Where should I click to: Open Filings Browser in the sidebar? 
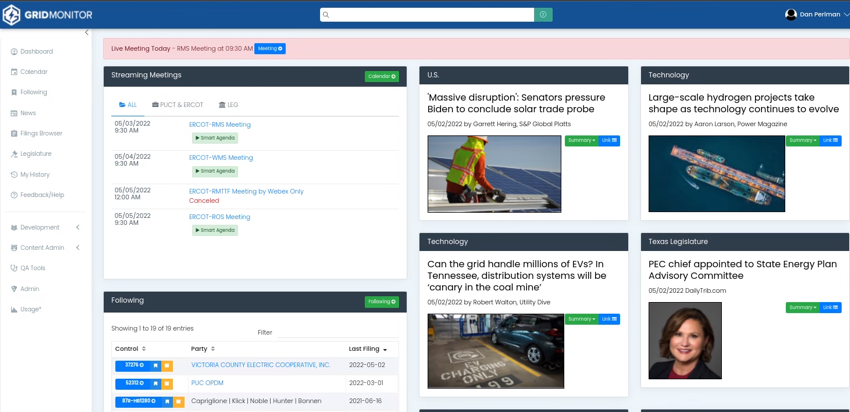click(x=36, y=133)
